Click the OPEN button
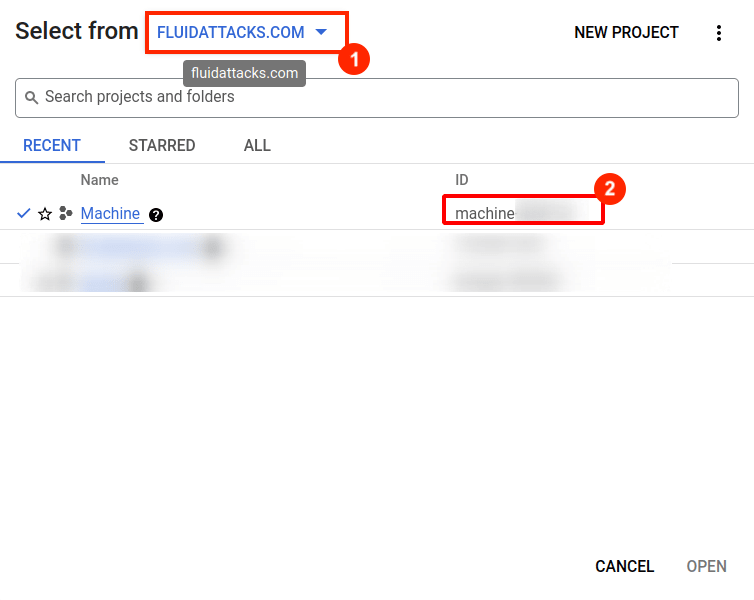The height and width of the screenshot is (600, 754). [x=706, y=566]
